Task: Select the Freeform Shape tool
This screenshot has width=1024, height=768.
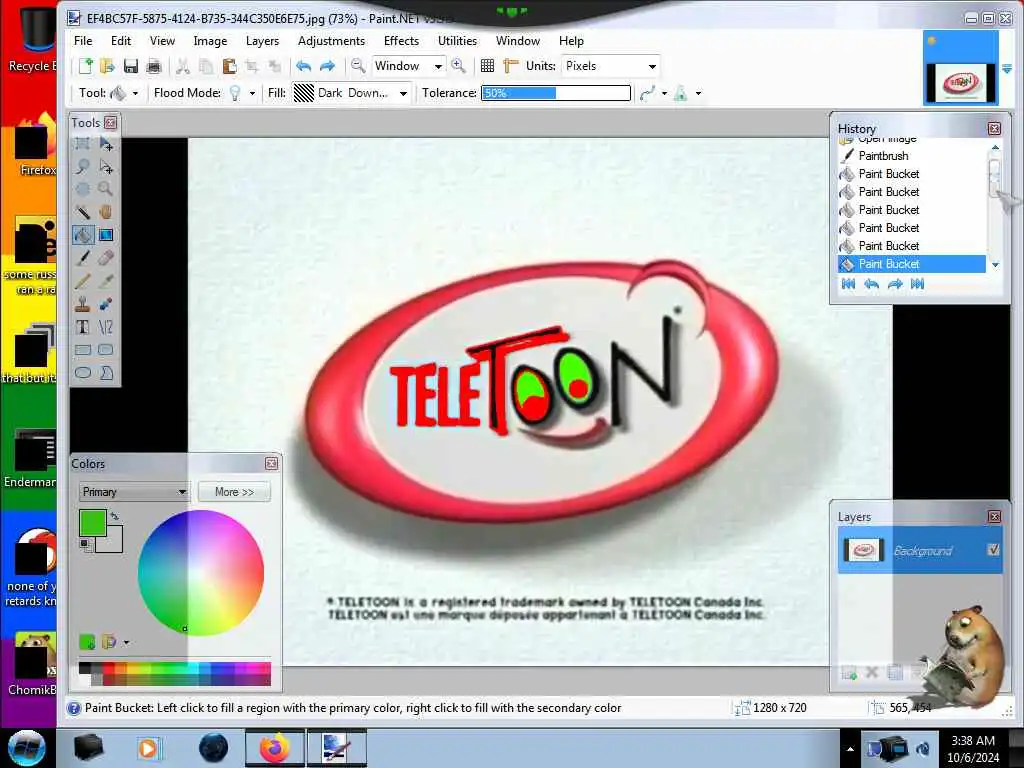Action: tap(106, 373)
